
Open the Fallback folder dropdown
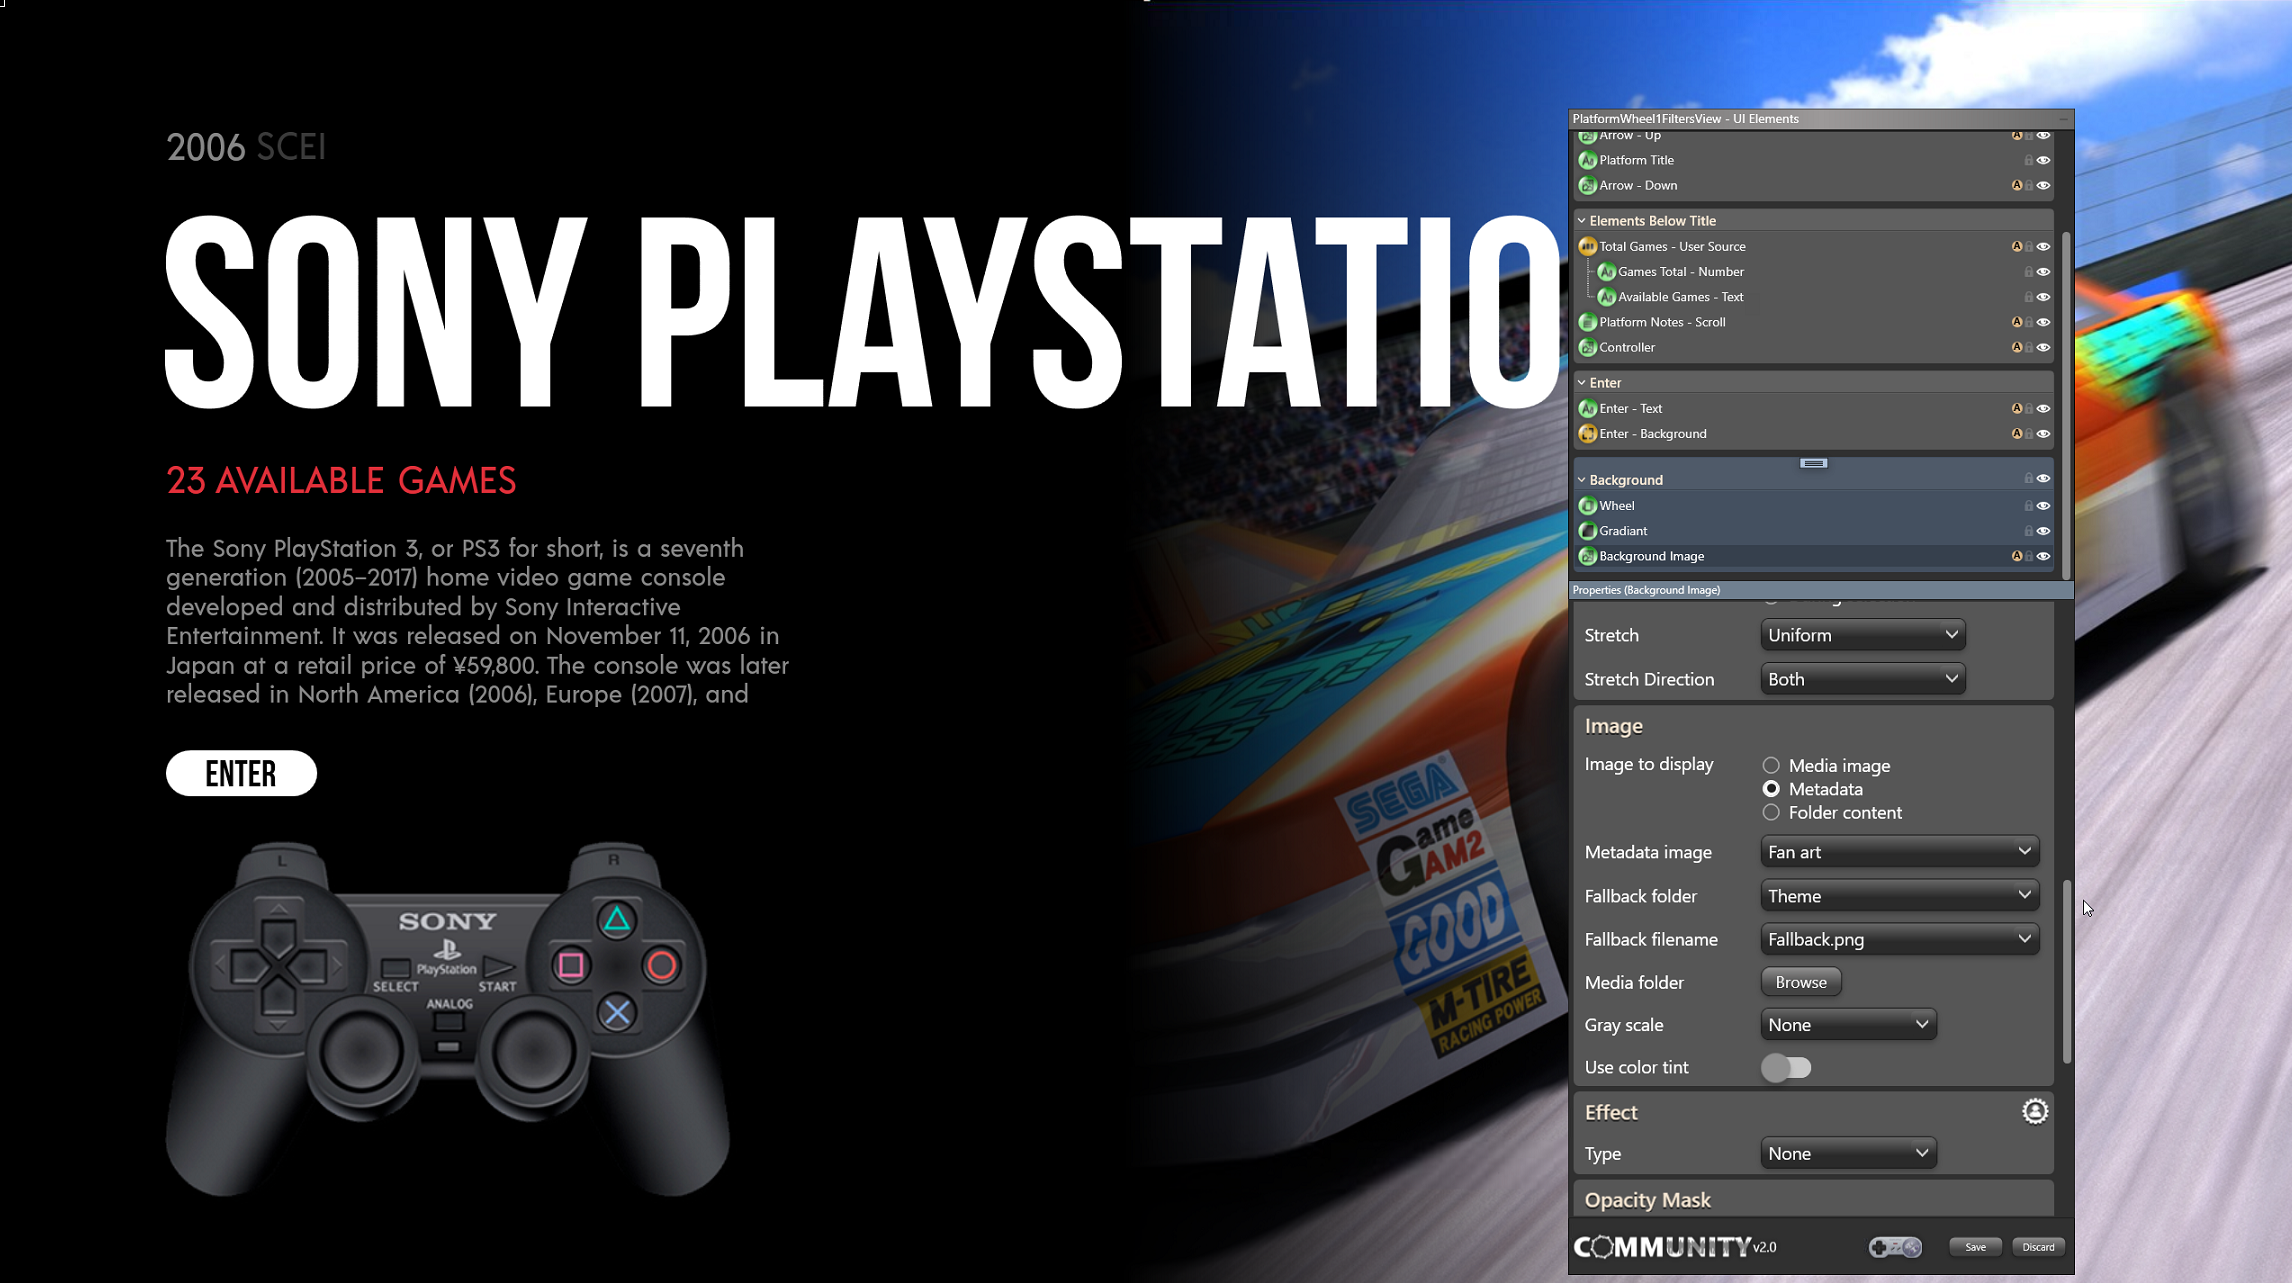coord(1899,896)
